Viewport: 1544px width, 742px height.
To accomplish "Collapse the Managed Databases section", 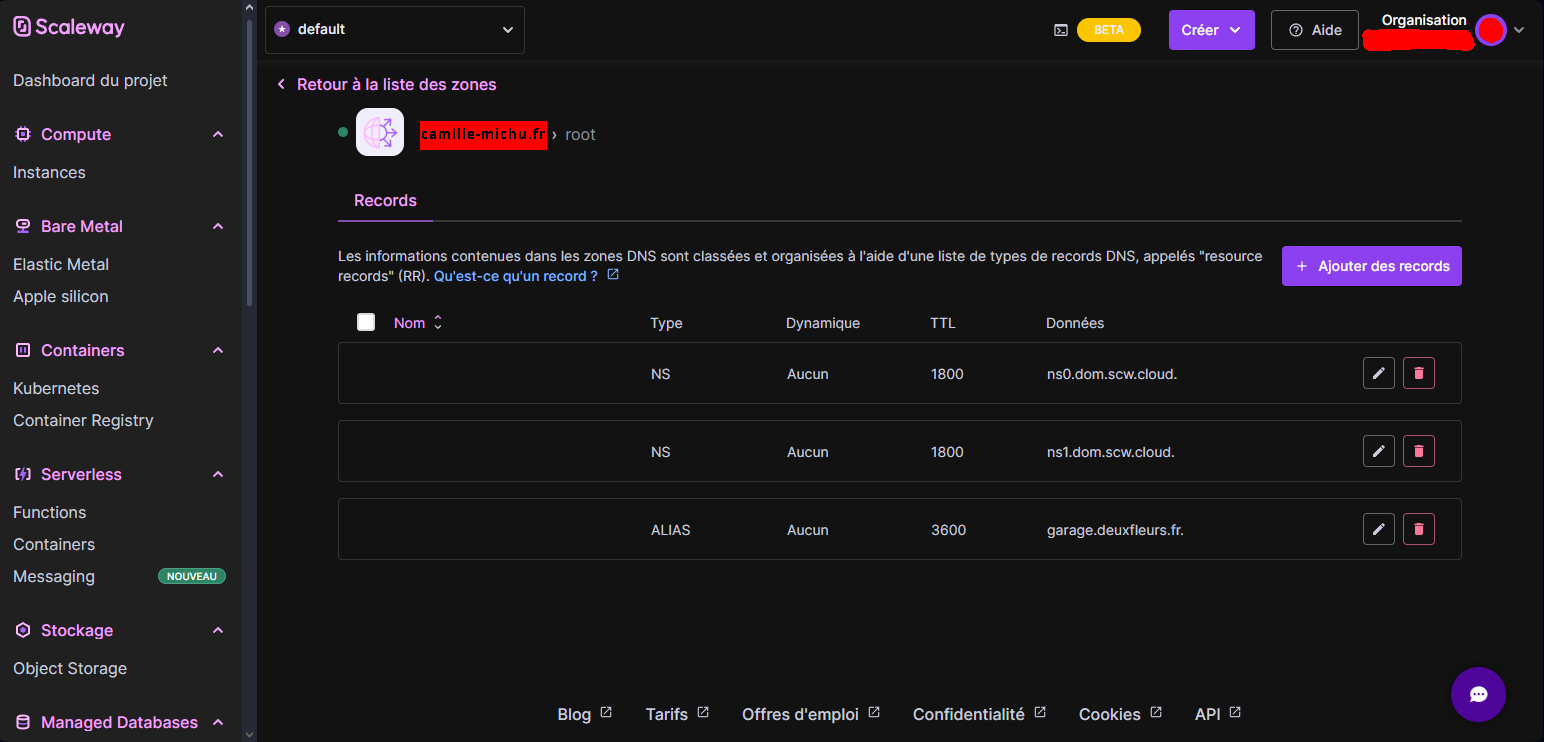I will [x=218, y=722].
